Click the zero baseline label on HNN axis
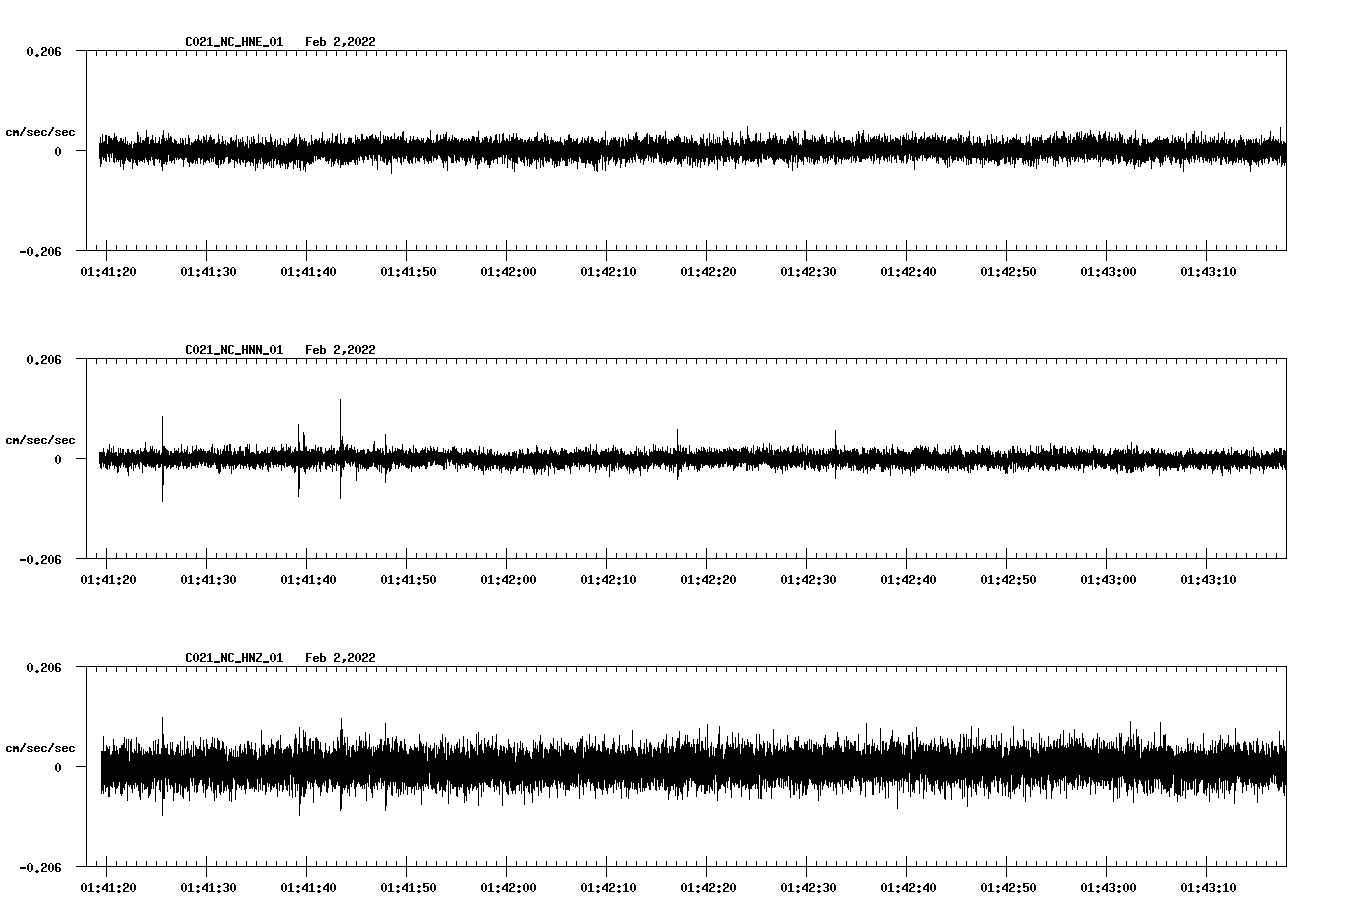Viewport: 1358px width, 924px height. [x=57, y=460]
